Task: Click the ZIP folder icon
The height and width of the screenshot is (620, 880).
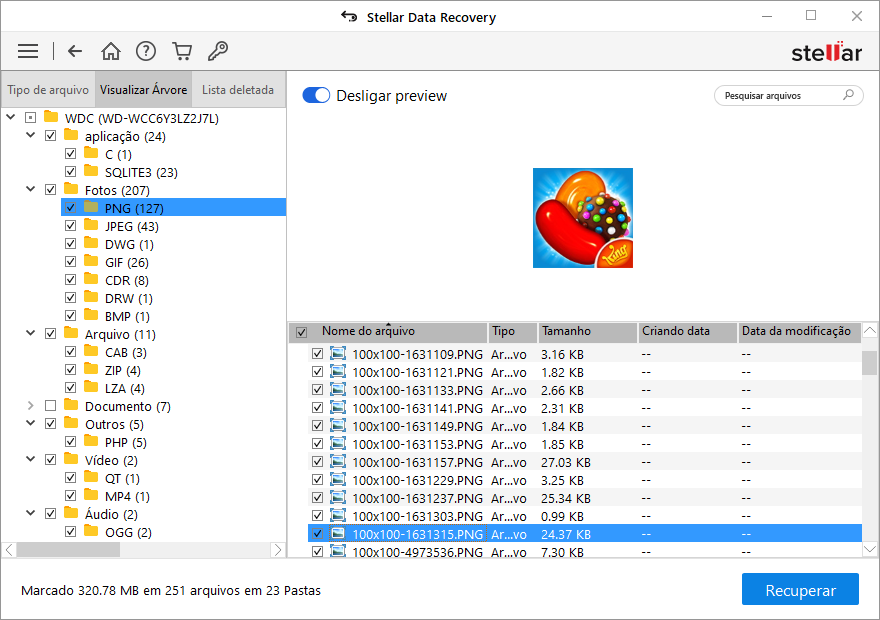Action: click(x=91, y=370)
